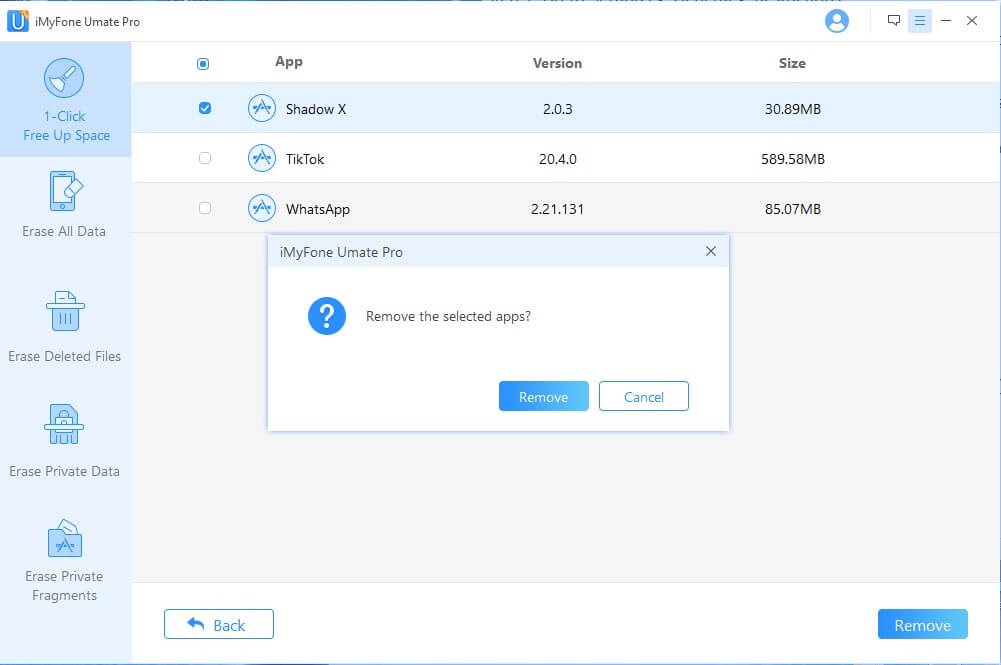This screenshot has height=665, width=1001.
Task: Click the 85.07MB size value
Action: click(793, 209)
